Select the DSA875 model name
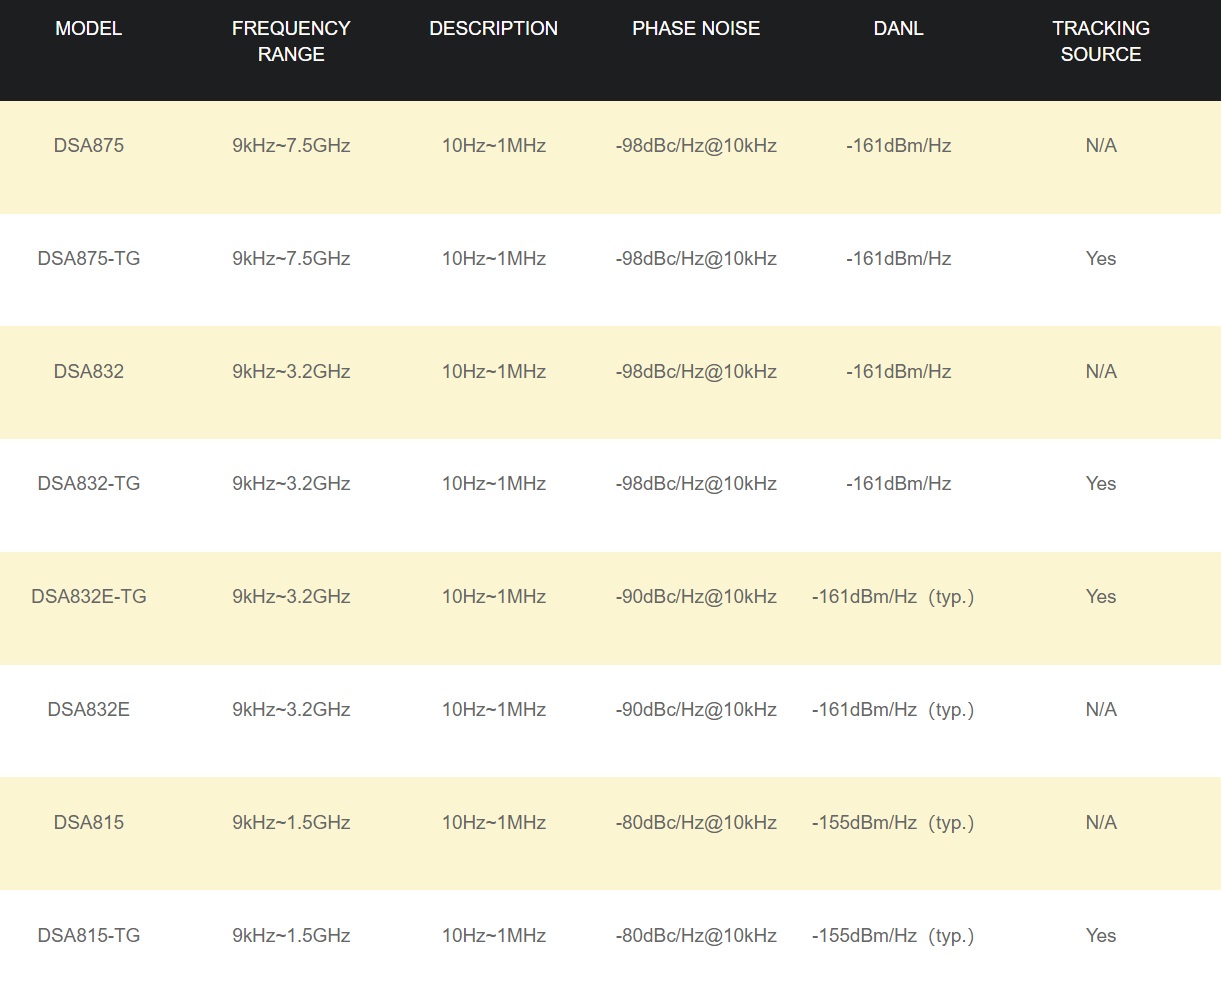Screen dimensions: 1221x989 (89, 146)
